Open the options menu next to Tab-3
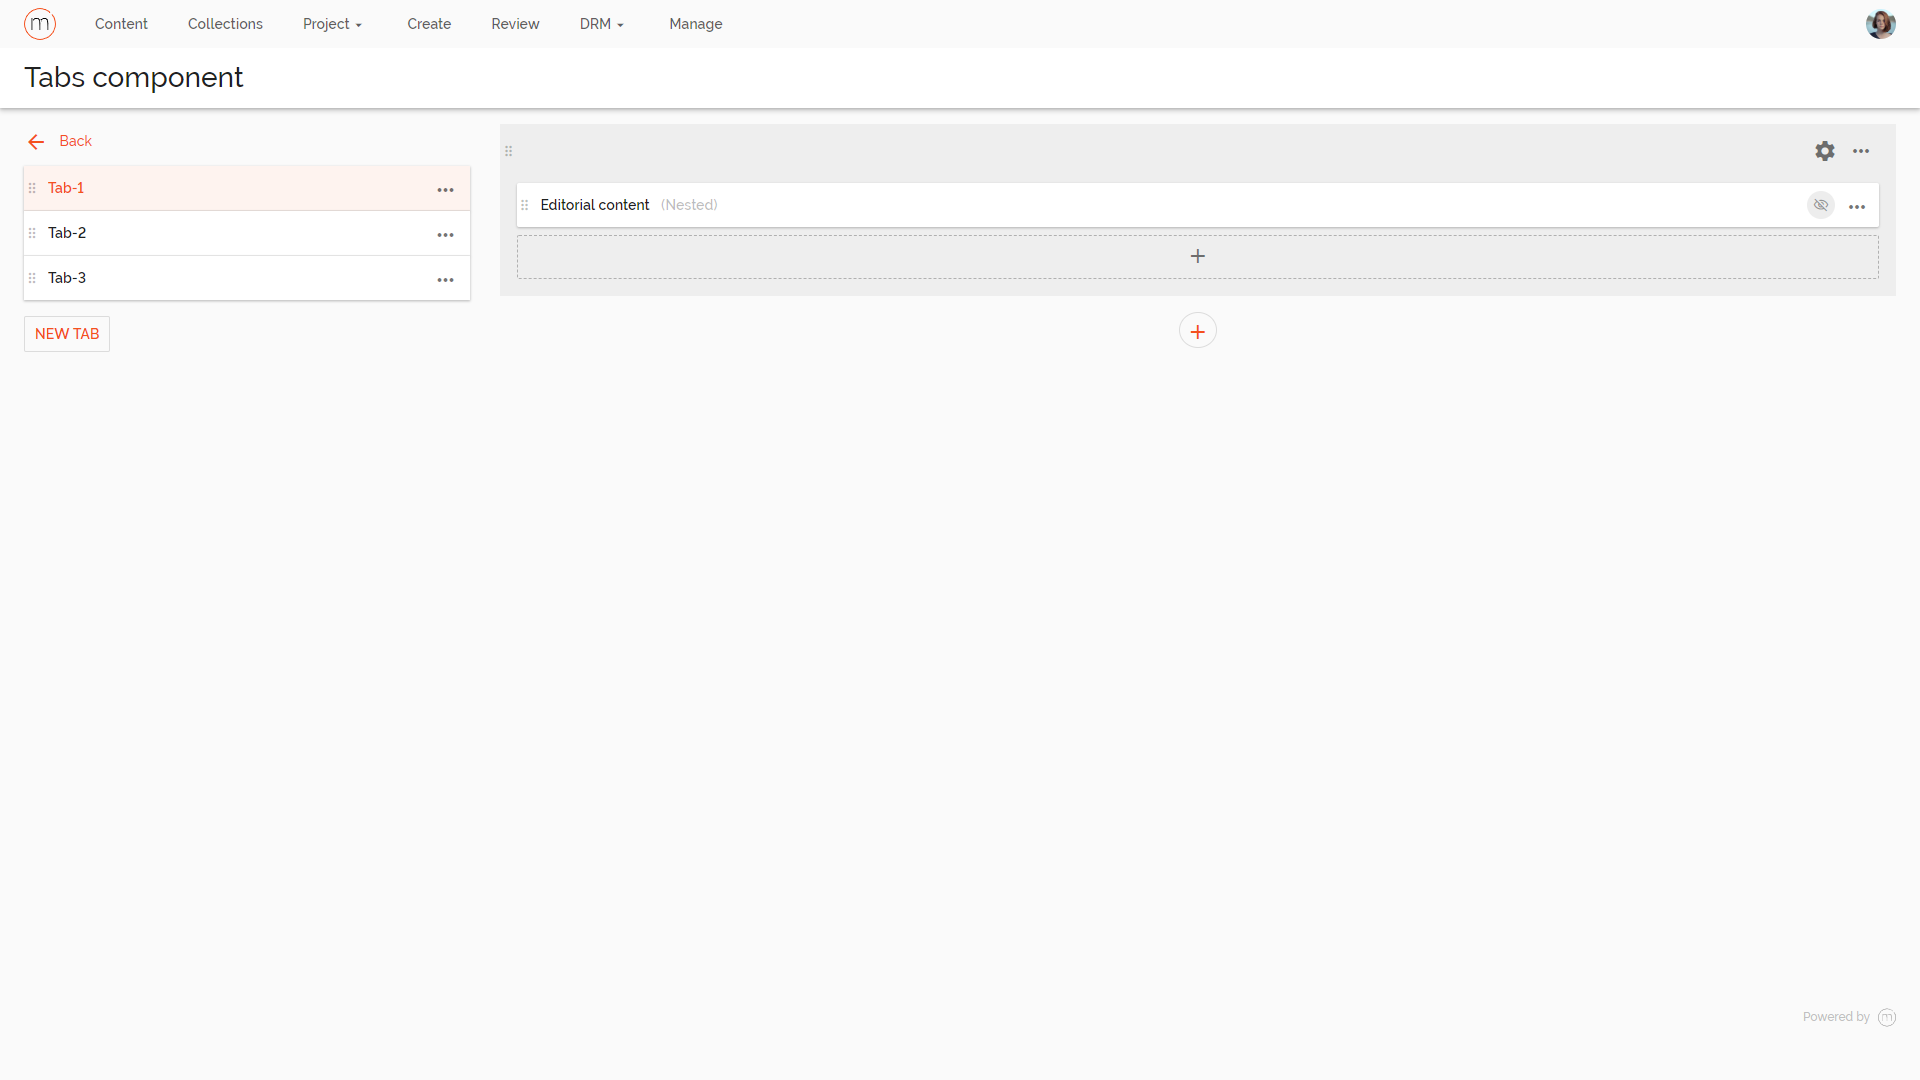 pos(446,280)
